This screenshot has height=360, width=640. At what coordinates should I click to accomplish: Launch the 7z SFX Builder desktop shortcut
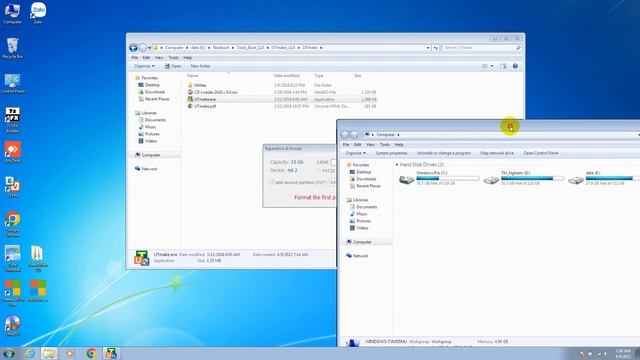pyautogui.click(x=12, y=120)
